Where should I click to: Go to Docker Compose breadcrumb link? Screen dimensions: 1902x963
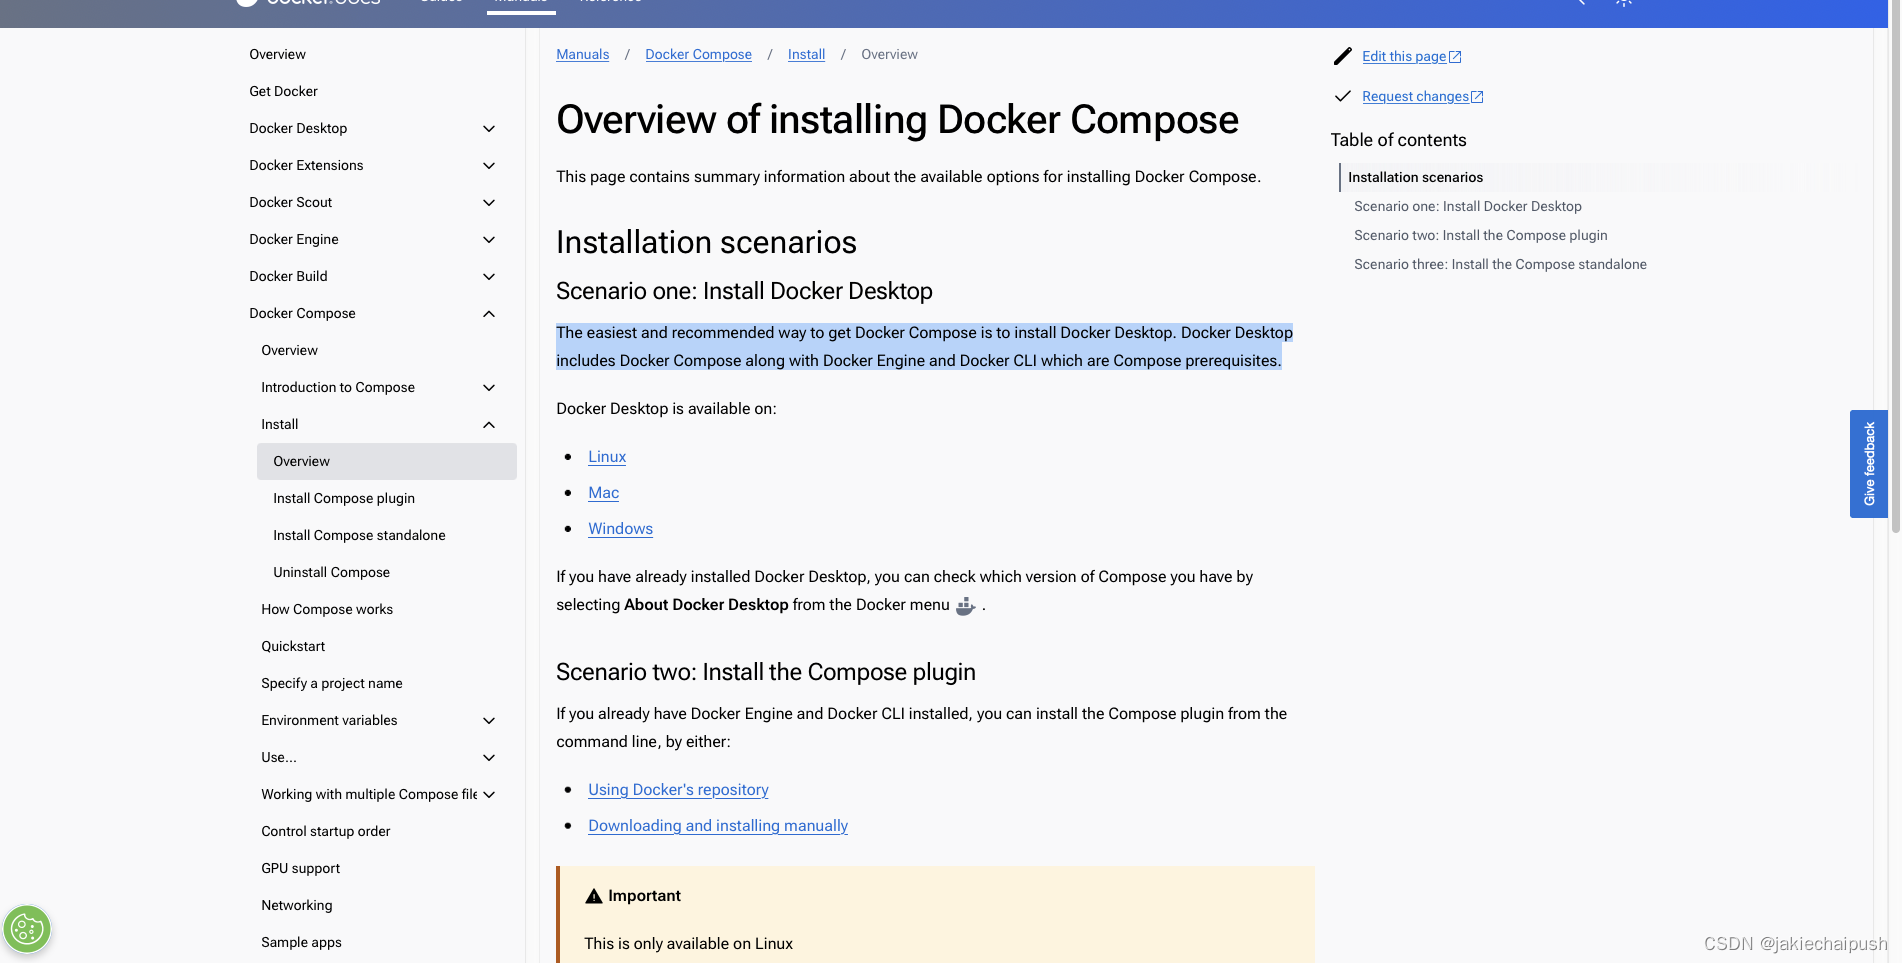[698, 54]
